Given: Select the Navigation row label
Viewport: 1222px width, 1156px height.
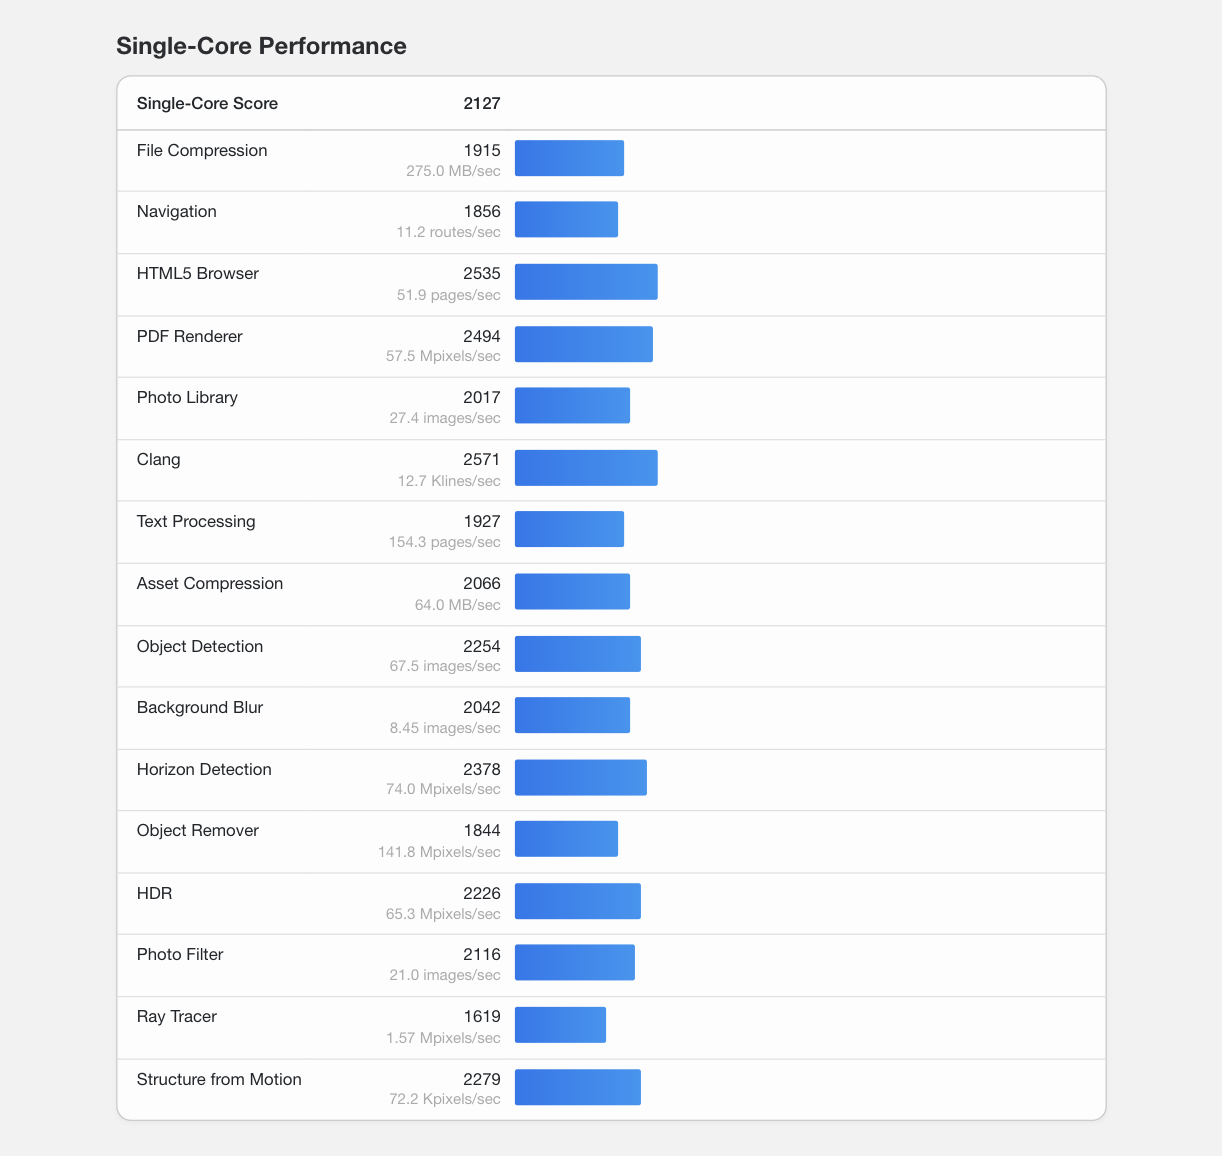Looking at the screenshot, I should point(177,212).
